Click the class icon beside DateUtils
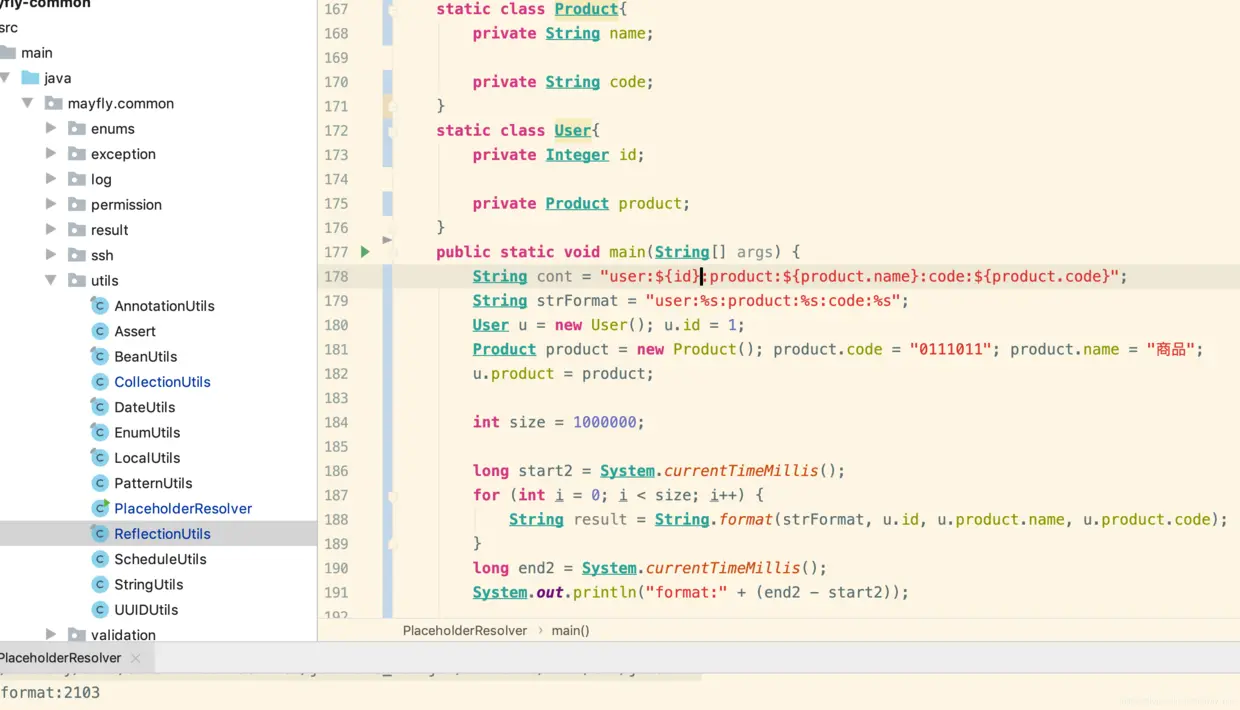 pyautogui.click(x=98, y=407)
